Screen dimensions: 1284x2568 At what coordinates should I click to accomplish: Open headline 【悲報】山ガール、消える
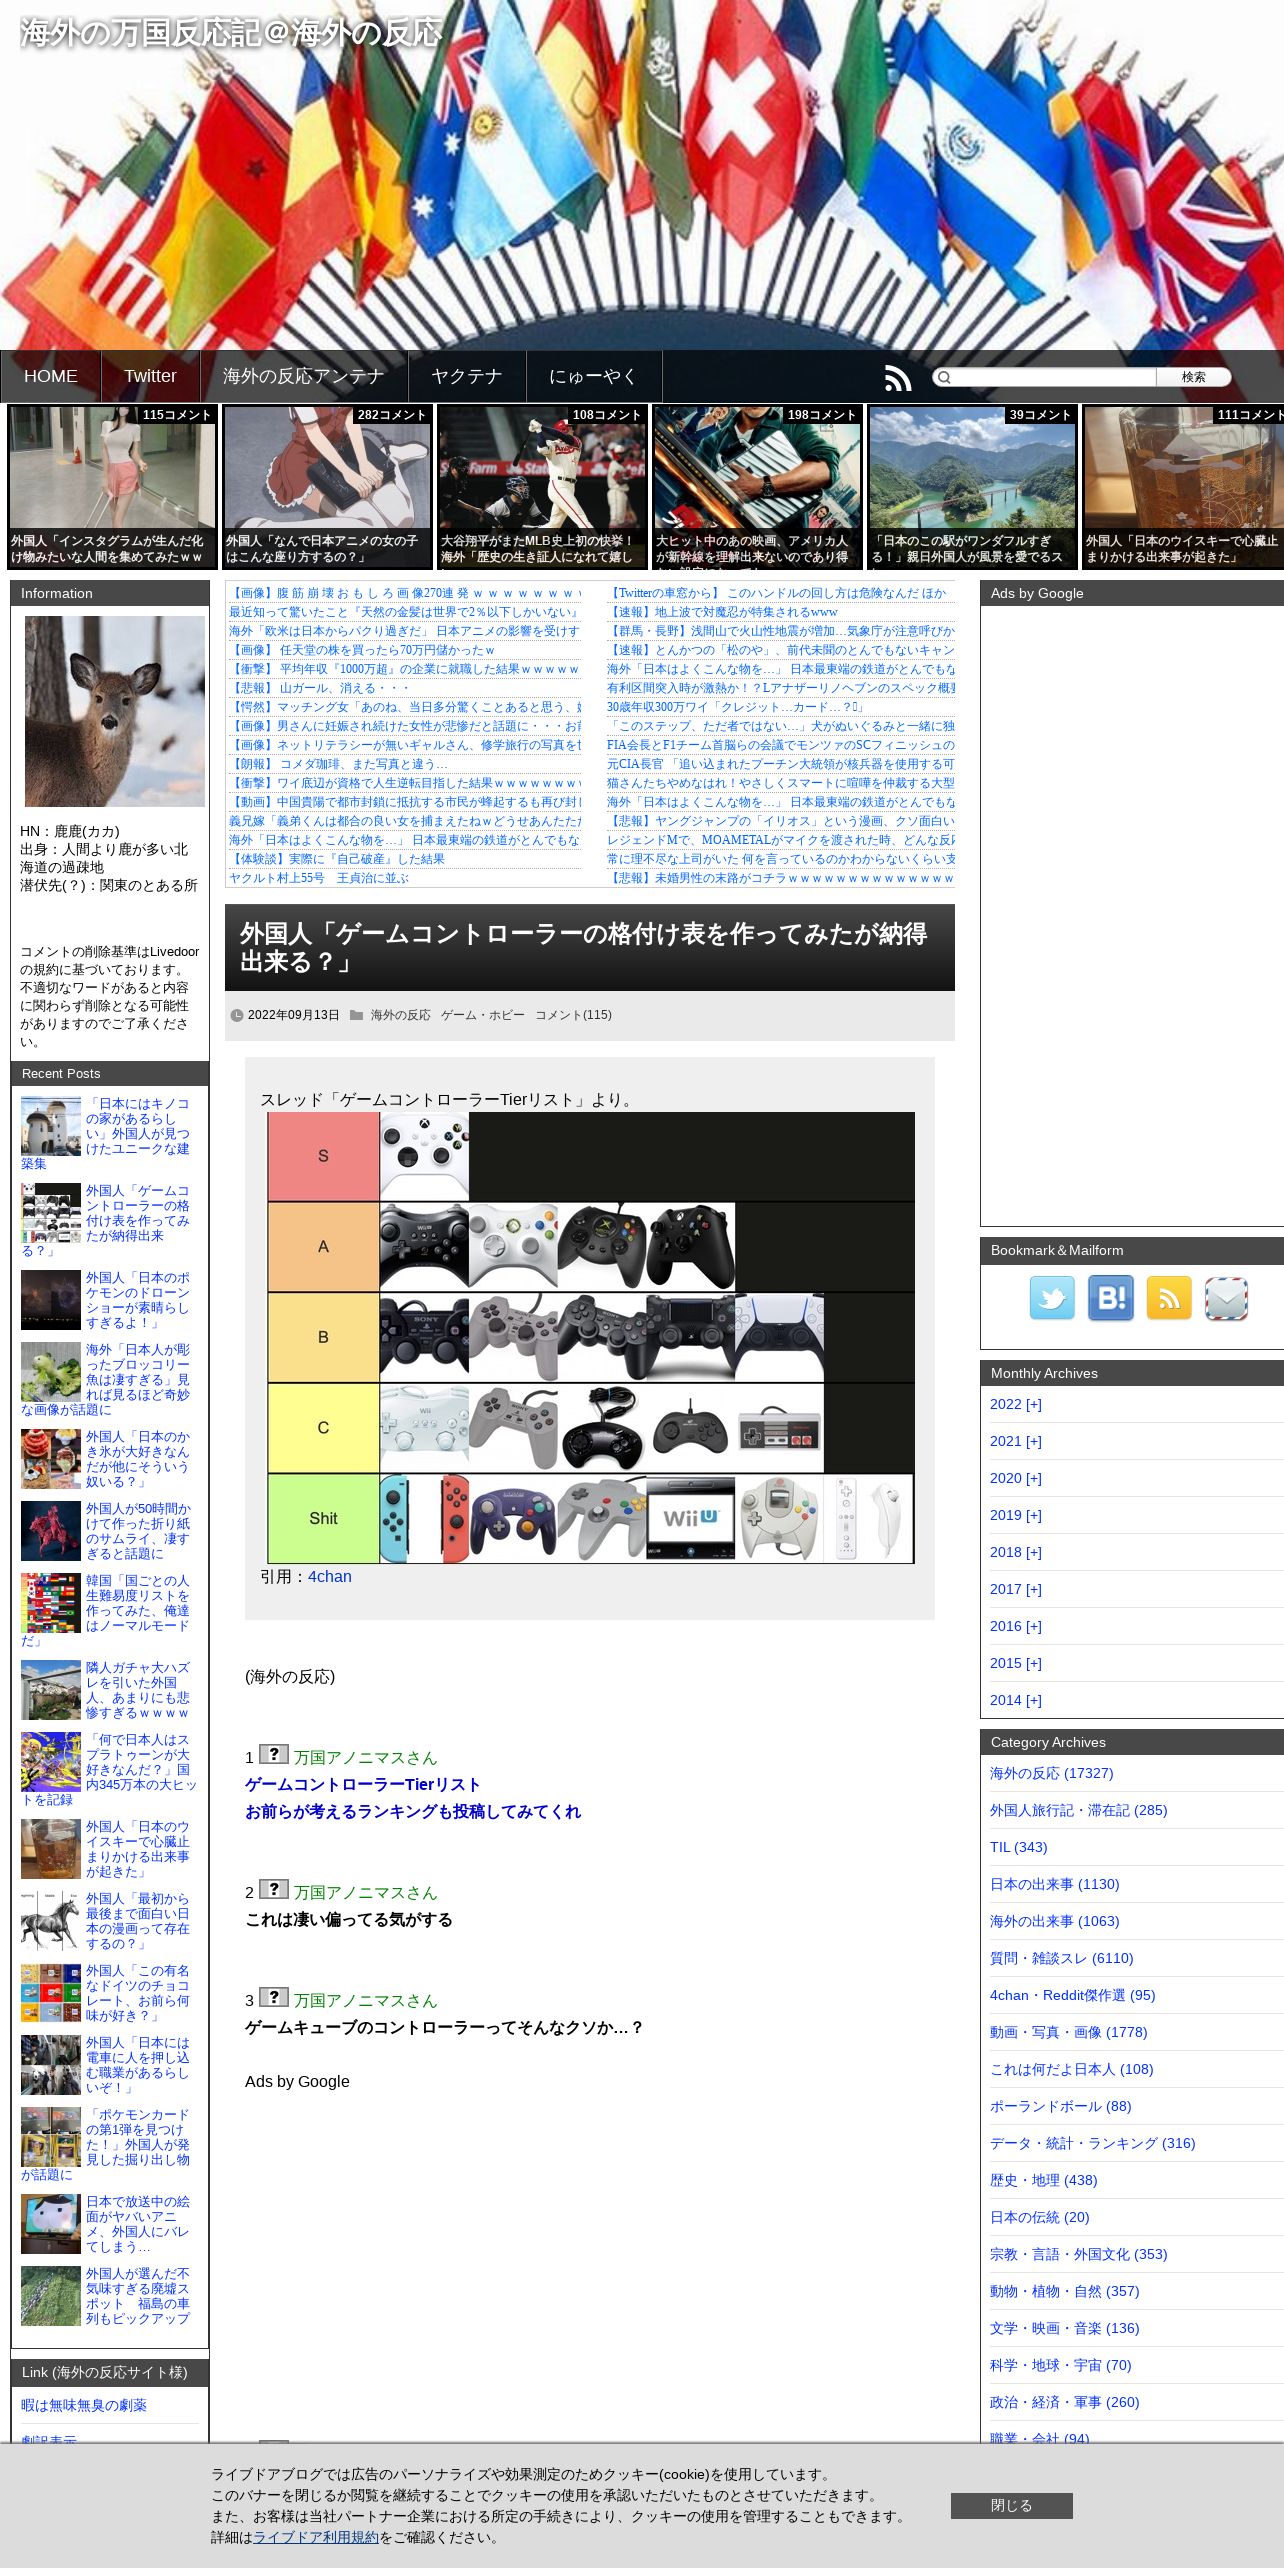pos(319,688)
